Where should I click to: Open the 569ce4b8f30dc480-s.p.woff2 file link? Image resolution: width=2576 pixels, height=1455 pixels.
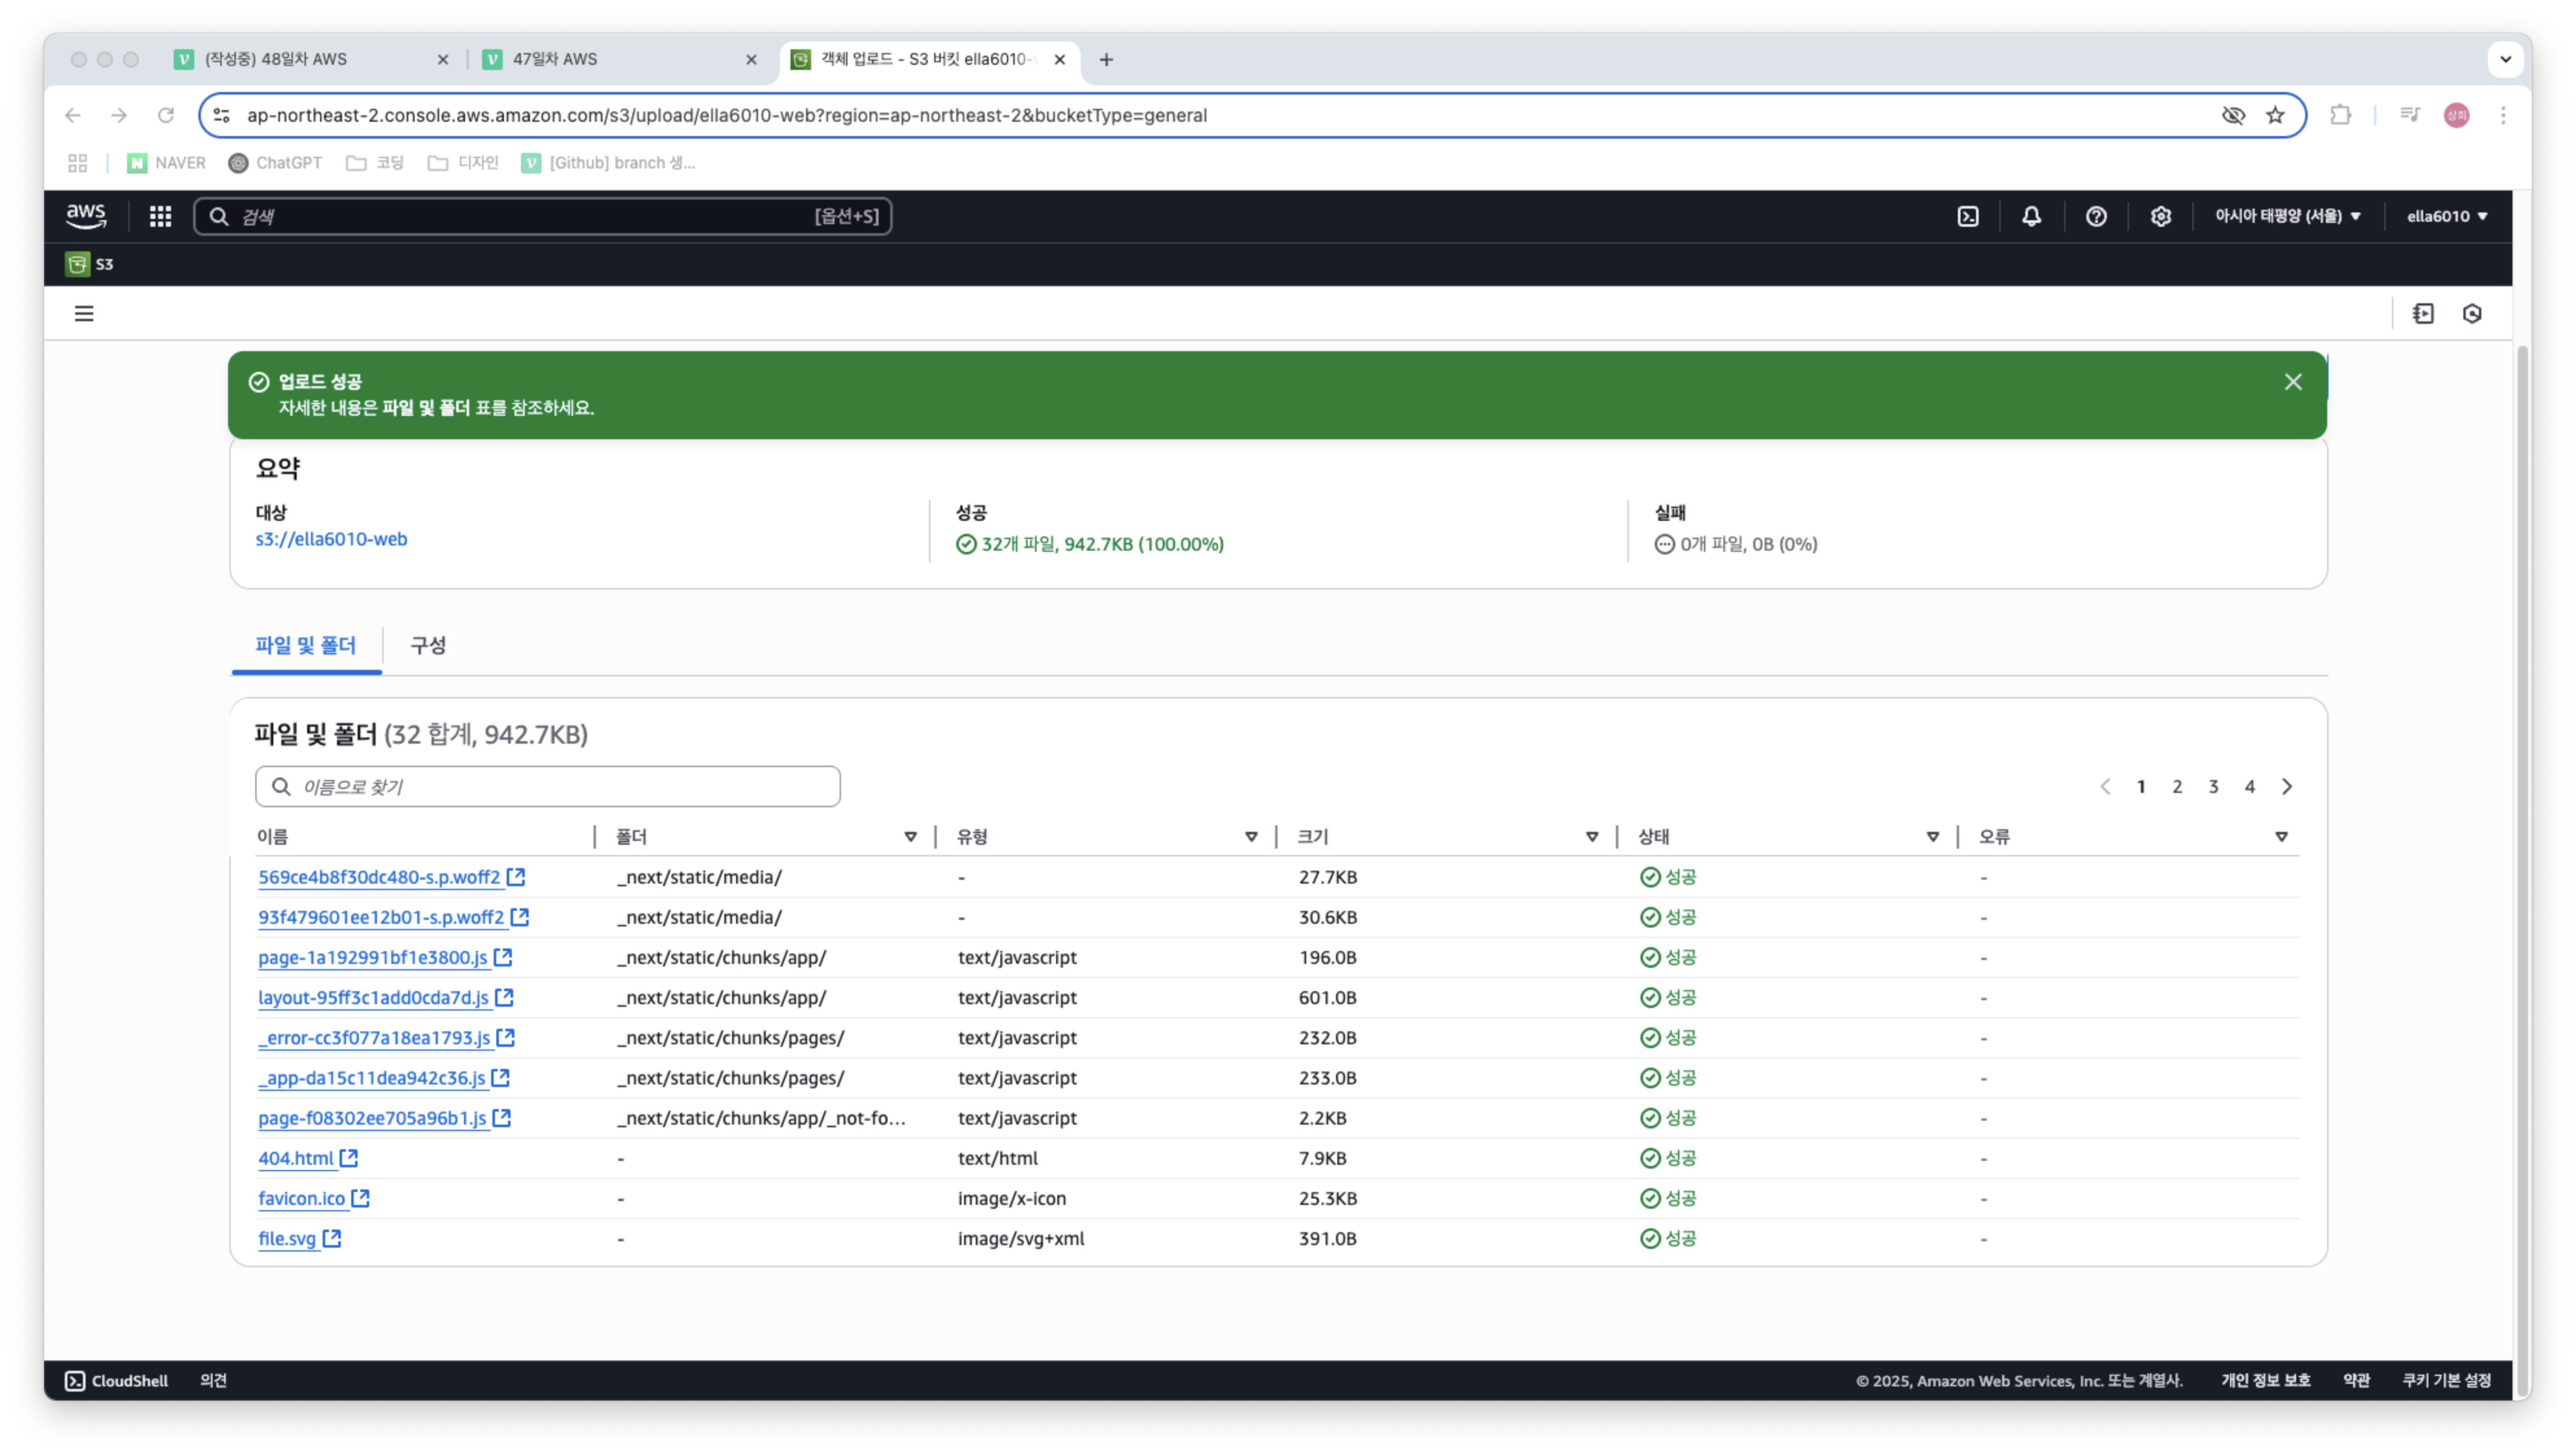pos(379,877)
